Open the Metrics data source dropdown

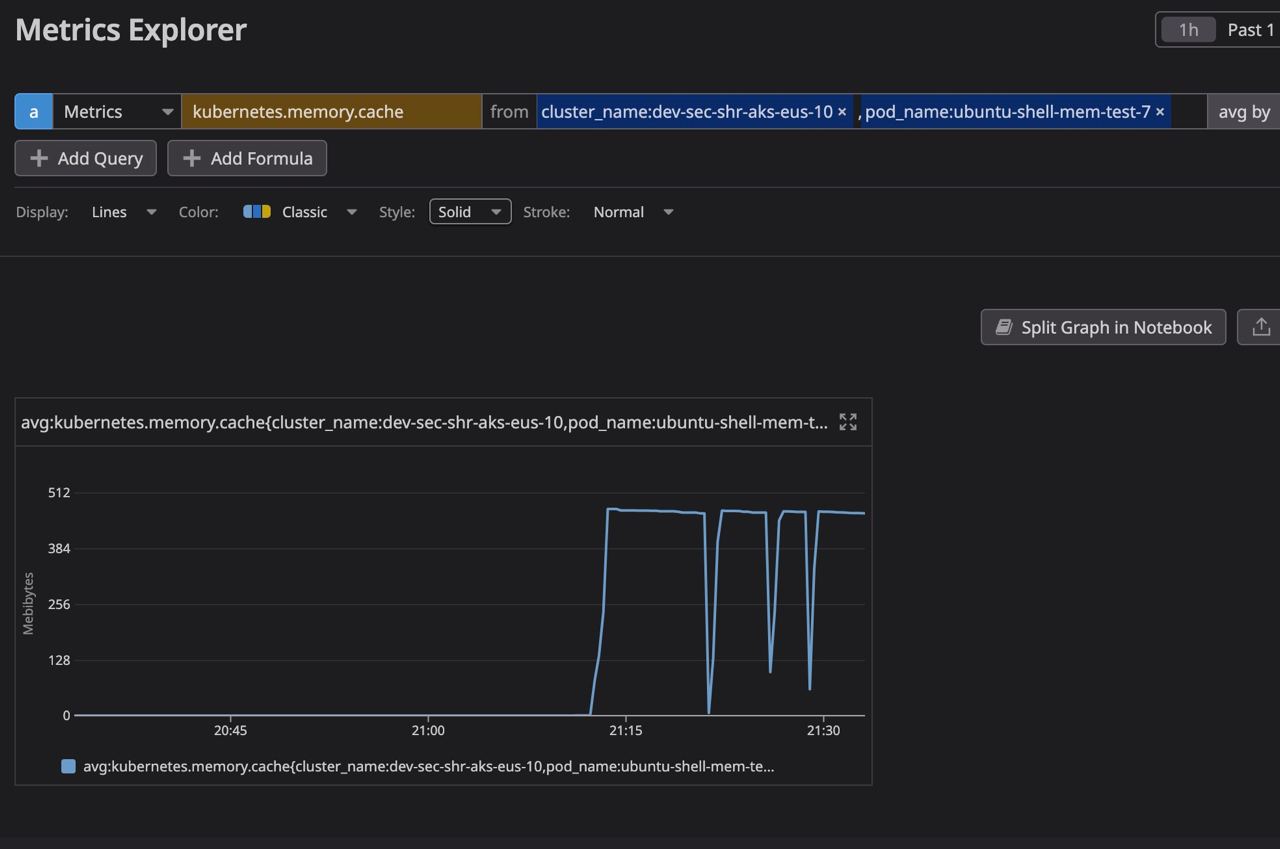(x=166, y=111)
